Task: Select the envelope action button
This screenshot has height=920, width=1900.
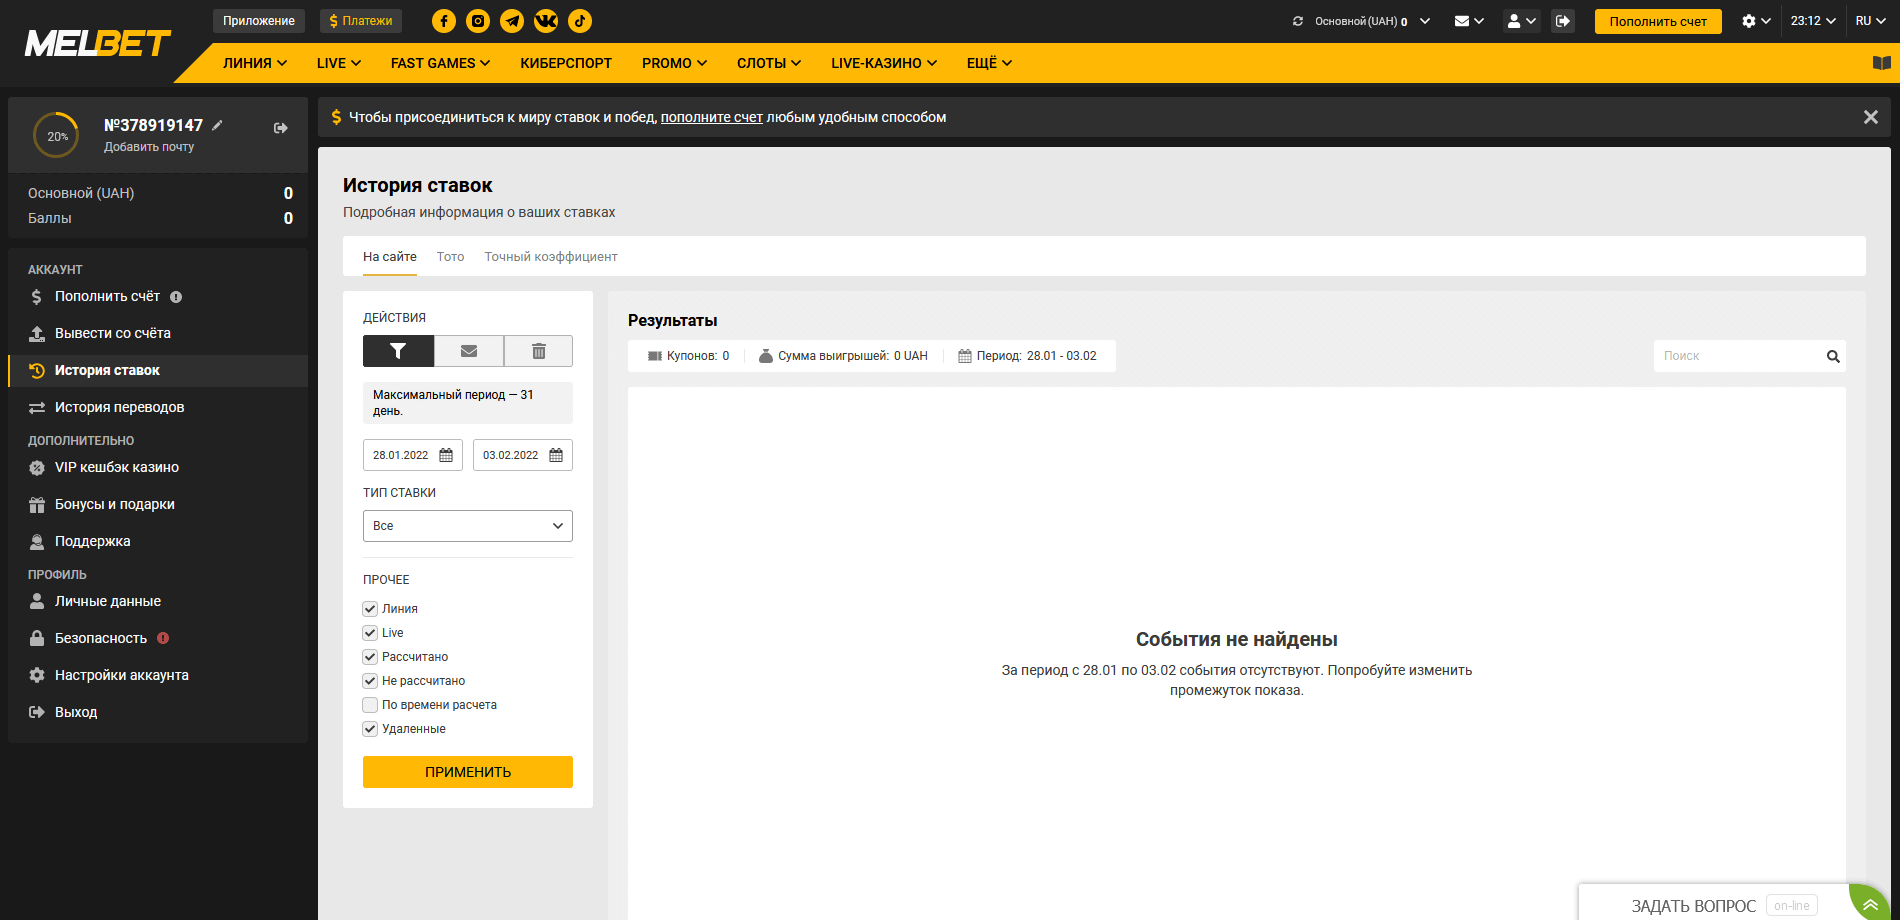Action: point(469,351)
